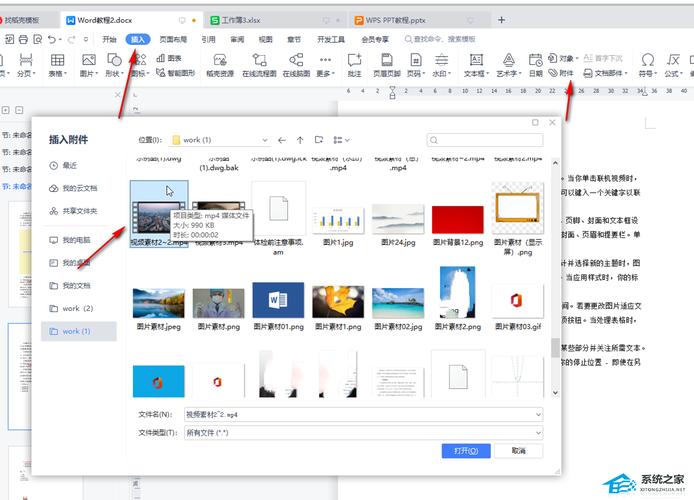
Task: Open 我的云文档 in the sidebar
Action: pos(79,188)
